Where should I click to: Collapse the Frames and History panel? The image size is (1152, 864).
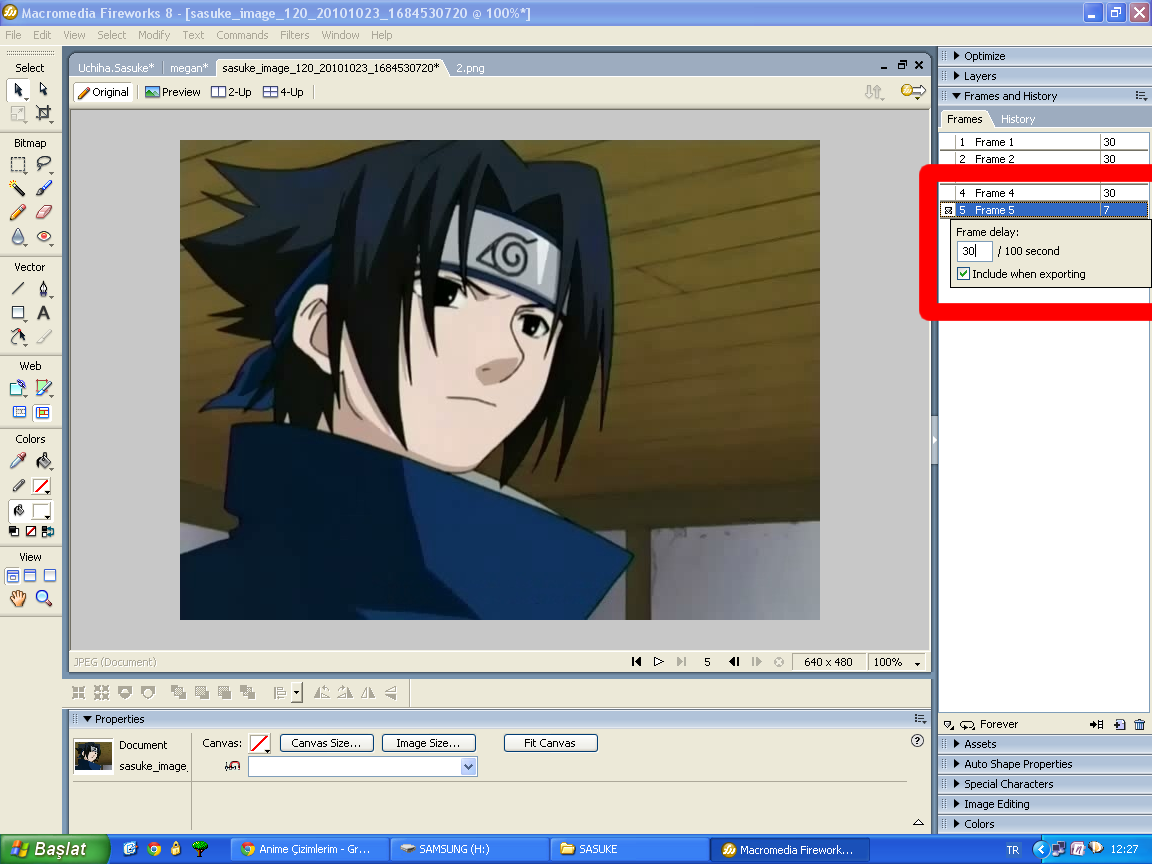pyautogui.click(x=957, y=96)
